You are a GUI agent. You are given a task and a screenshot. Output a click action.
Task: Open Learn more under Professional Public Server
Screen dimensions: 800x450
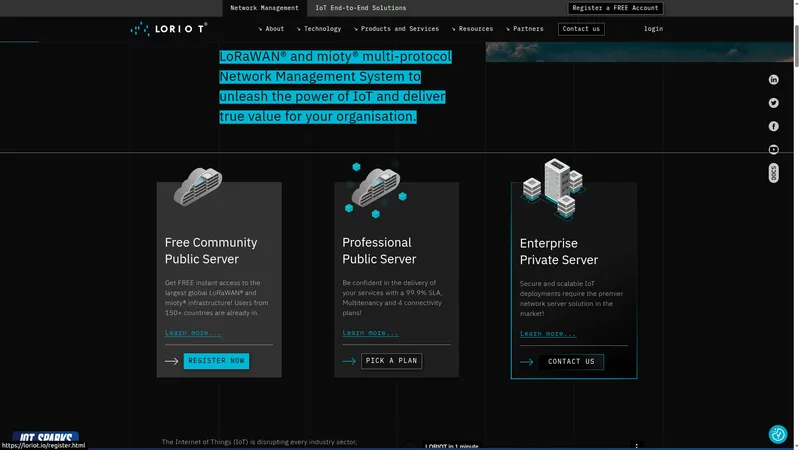(370, 333)
